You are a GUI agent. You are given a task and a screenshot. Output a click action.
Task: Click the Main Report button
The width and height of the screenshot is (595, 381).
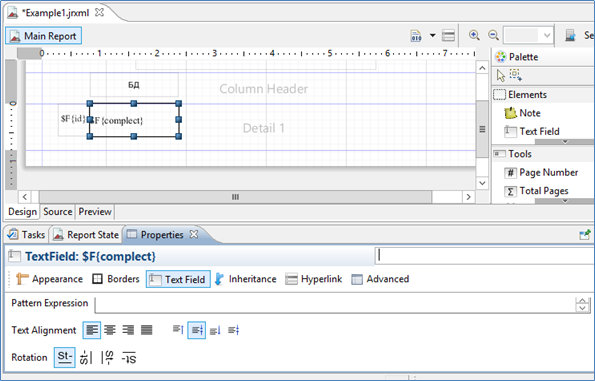click(43, 36)
